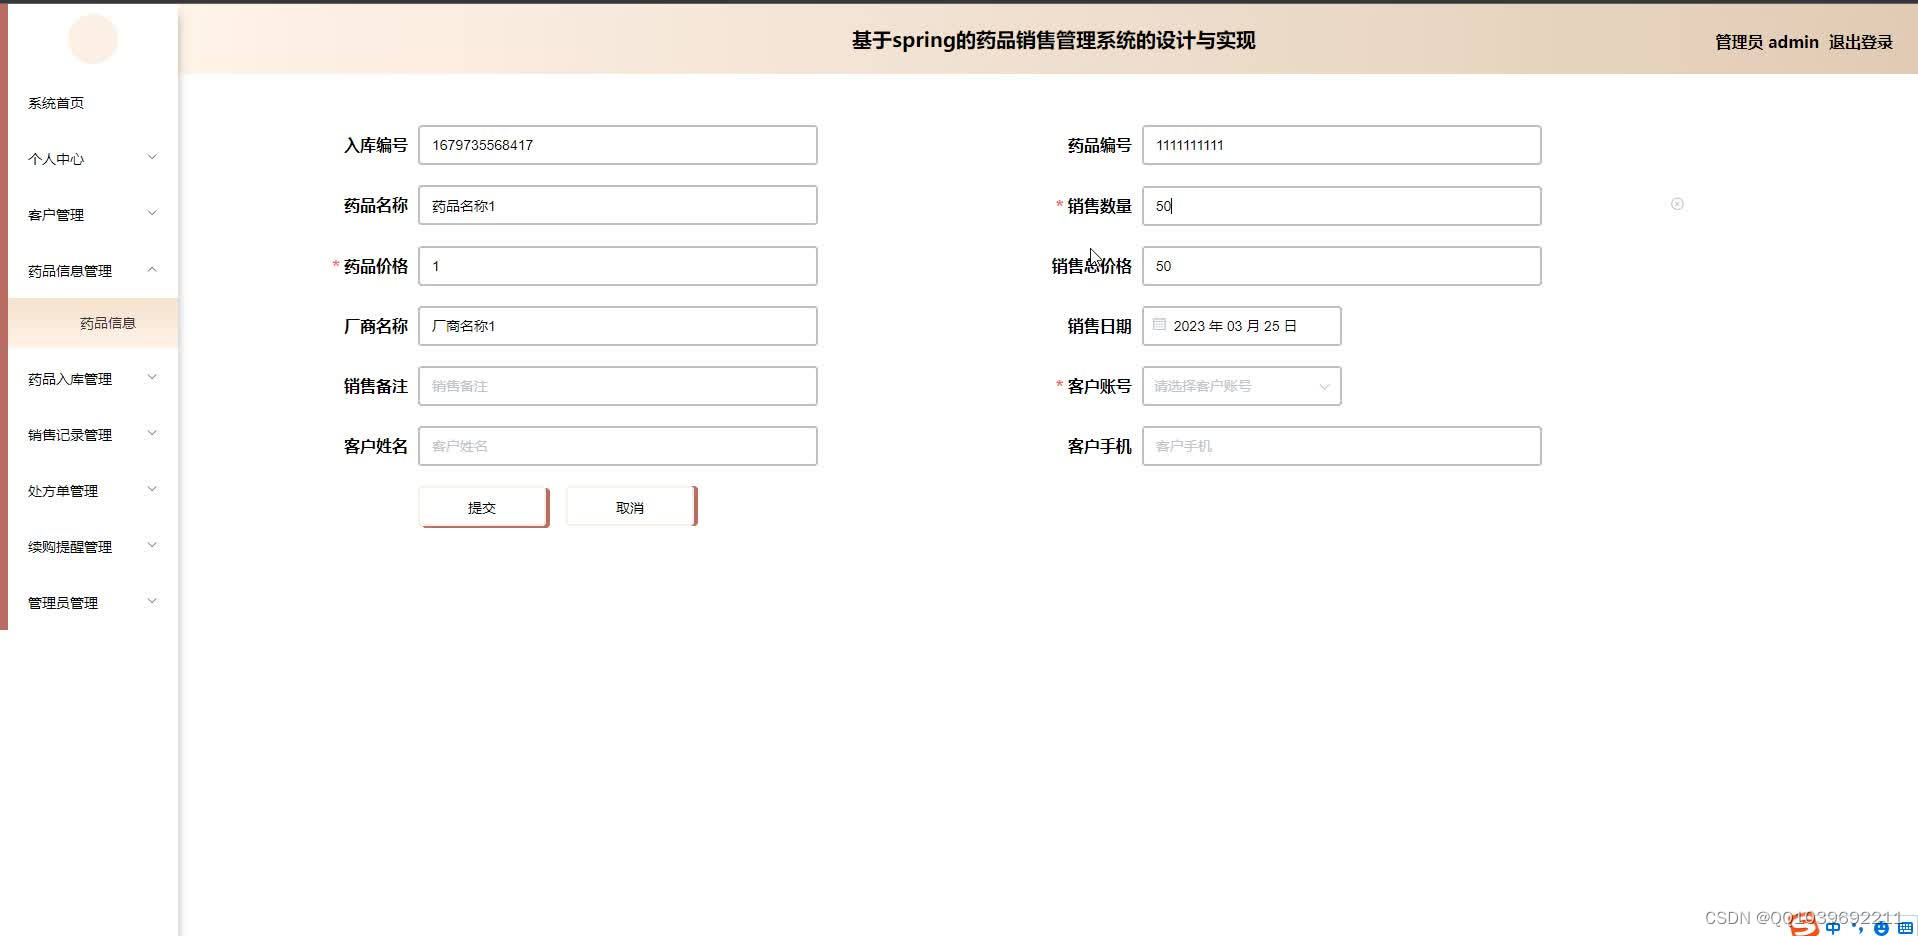
Task: Focus the 销售数量 input field
Action: click(x=1341, y=206)
